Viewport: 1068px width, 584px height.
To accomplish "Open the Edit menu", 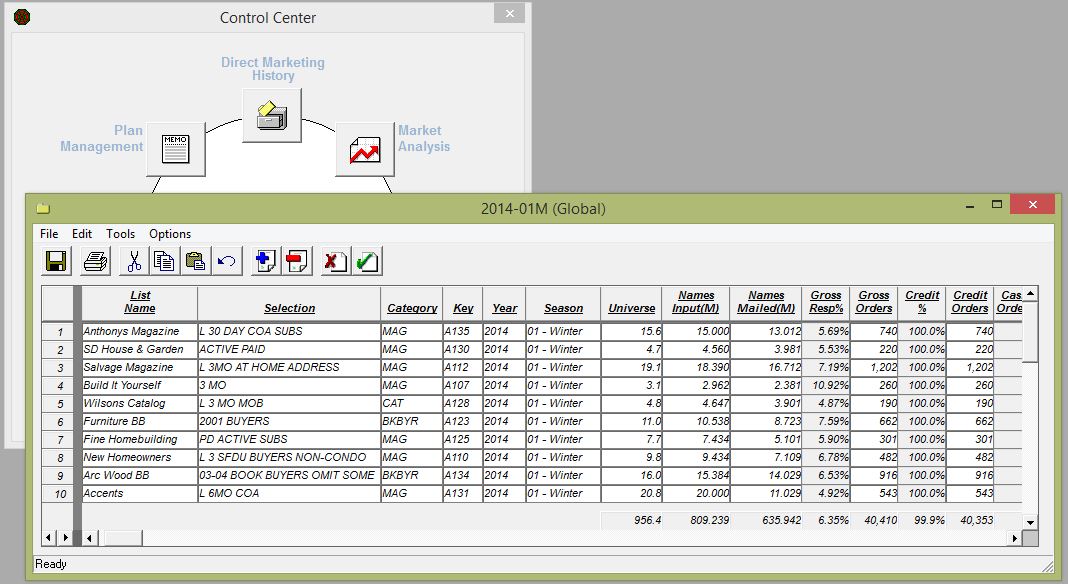I will click(x=82, y=234).
